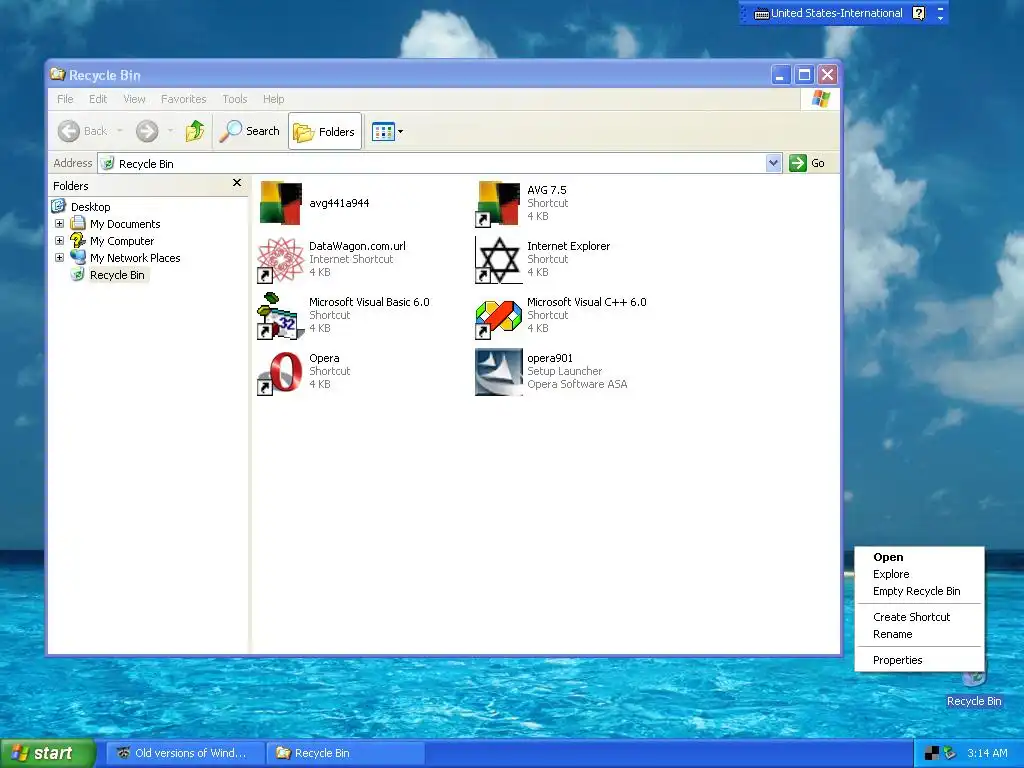Minimize the Recycle Bin window
1024x768 pixels.
click(780, 75)
